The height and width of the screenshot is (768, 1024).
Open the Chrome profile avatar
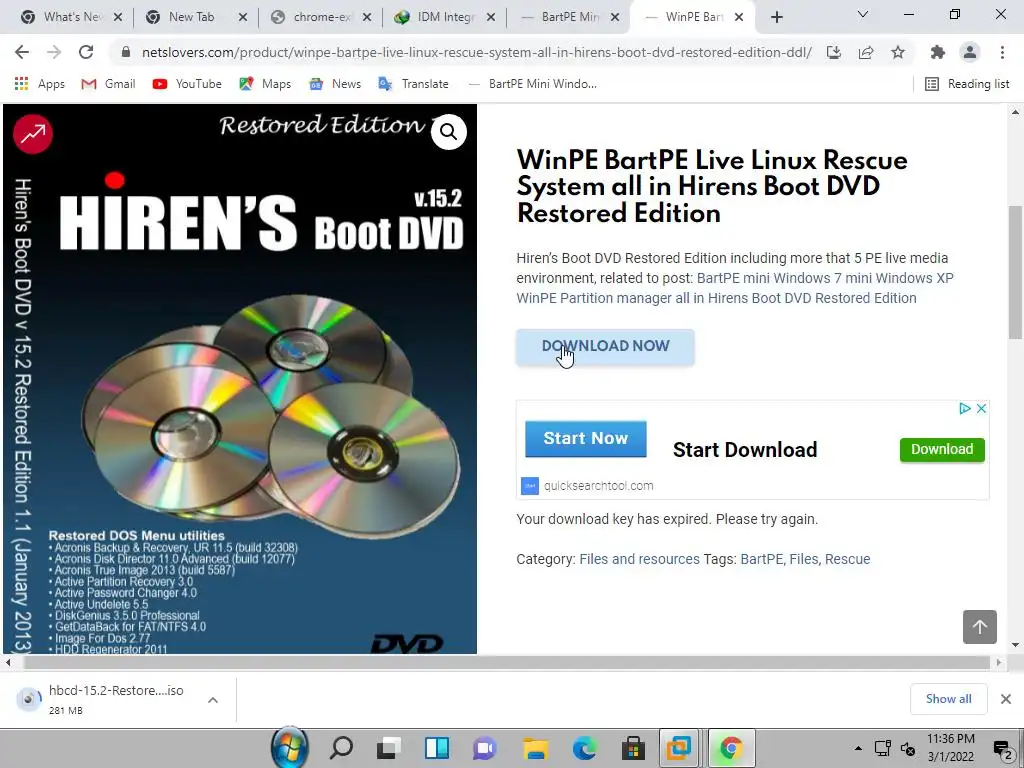[x=970, y=52]
